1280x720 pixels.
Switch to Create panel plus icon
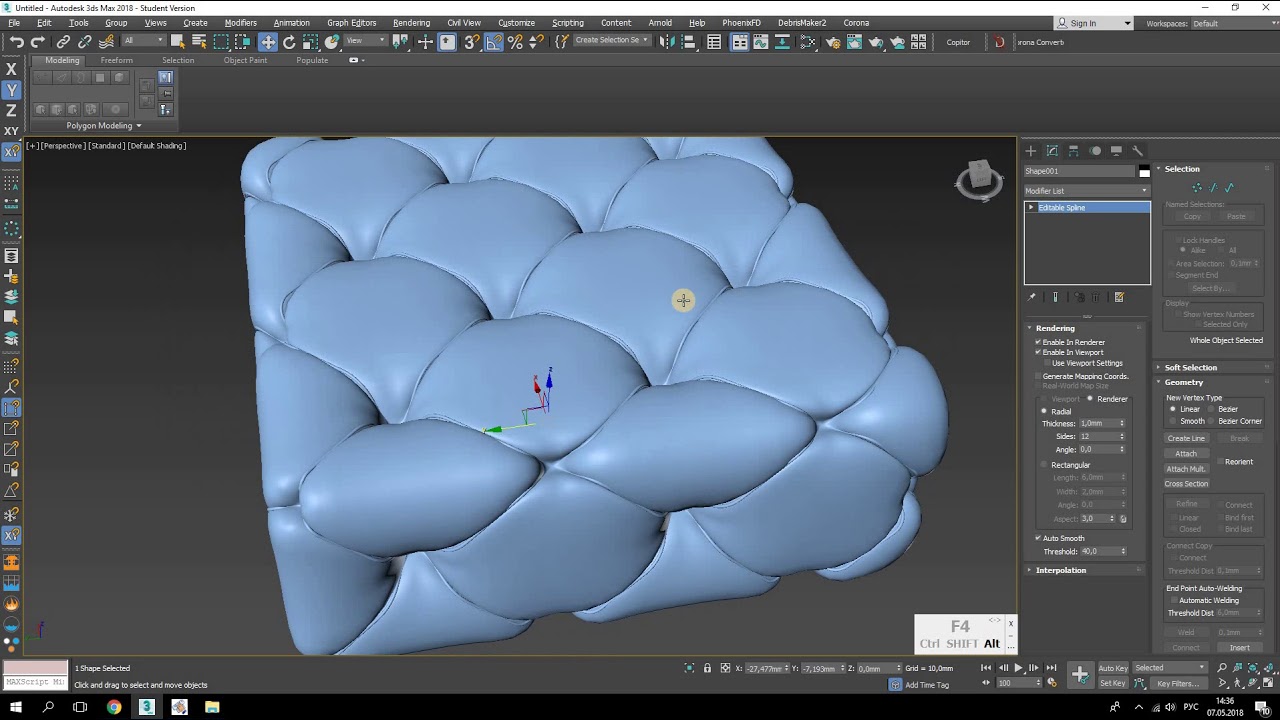tap(1031, 151)
